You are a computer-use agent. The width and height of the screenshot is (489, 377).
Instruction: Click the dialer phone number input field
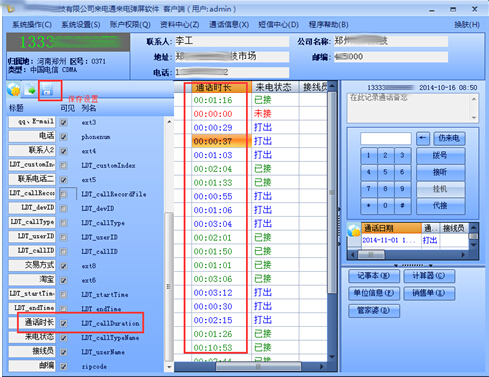[x=386, y=138]
